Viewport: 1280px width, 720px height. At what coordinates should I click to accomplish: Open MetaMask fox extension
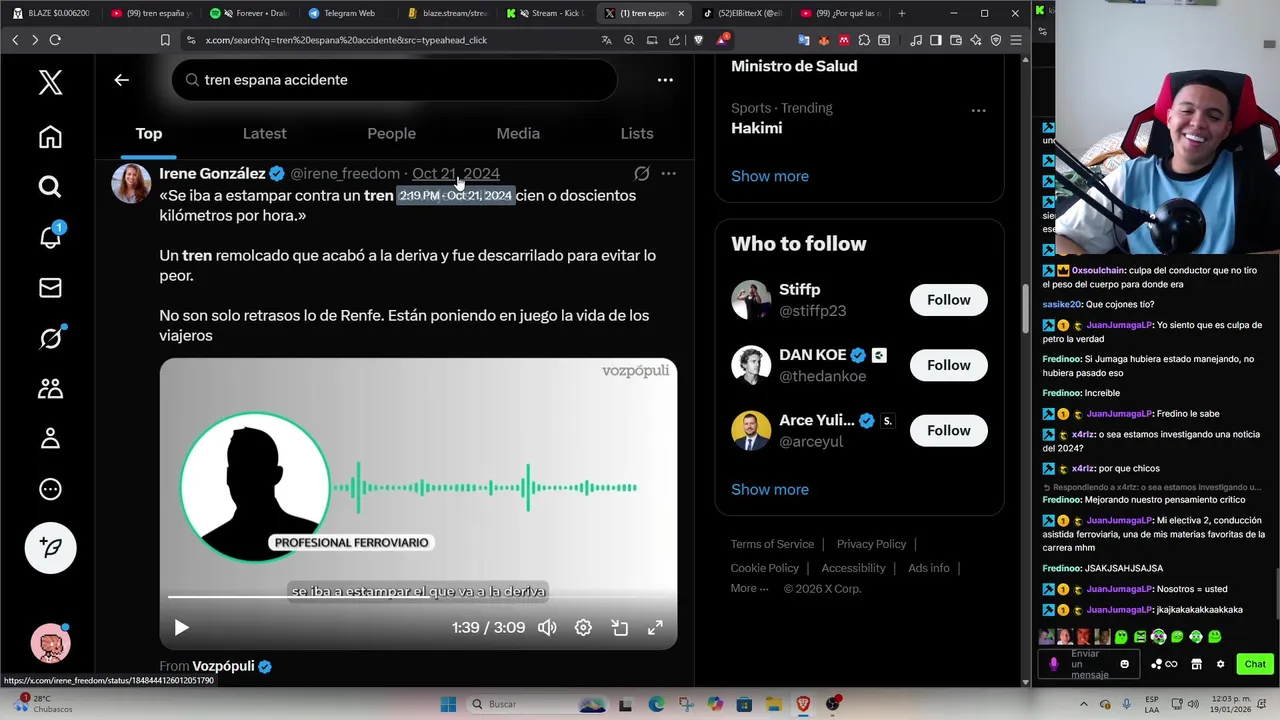tap(824, 40)
